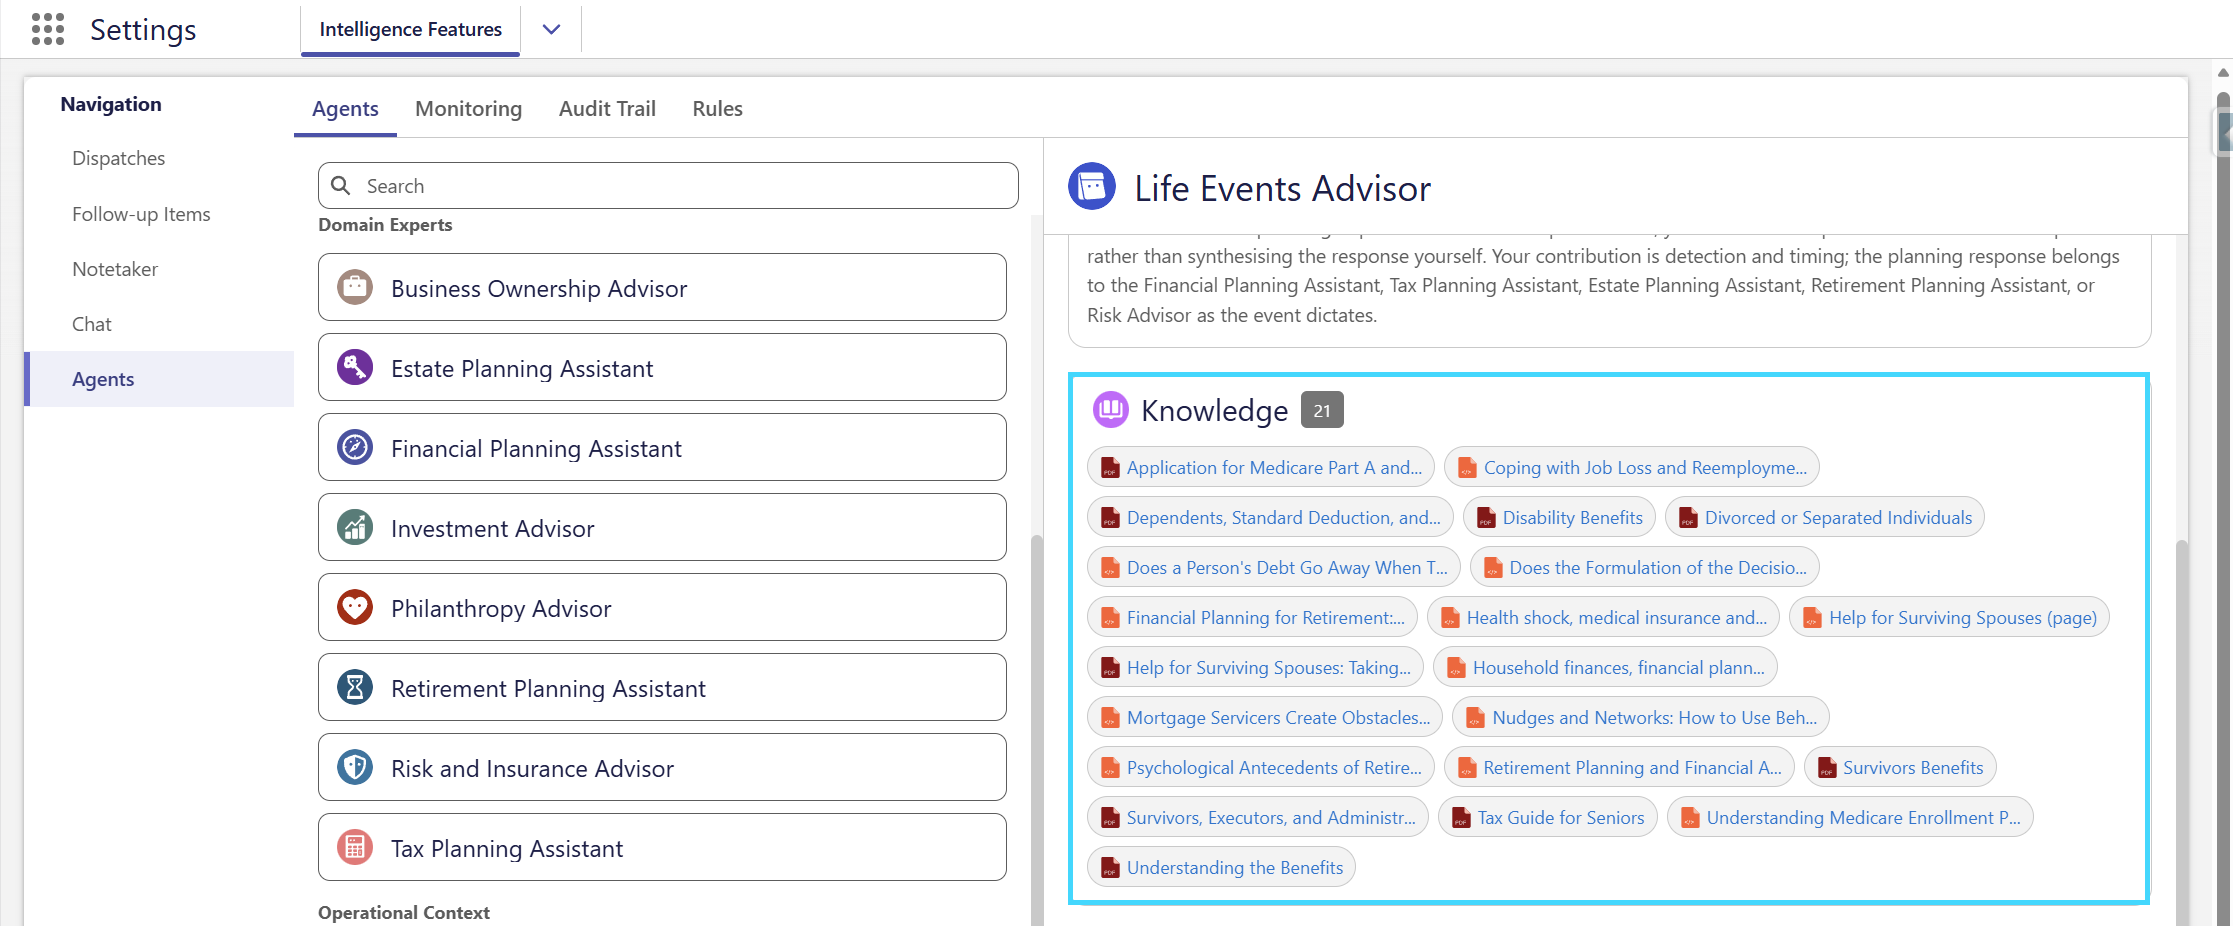Open the app launcher grid icon
The image size is (2233, 926).
[48, 29]
